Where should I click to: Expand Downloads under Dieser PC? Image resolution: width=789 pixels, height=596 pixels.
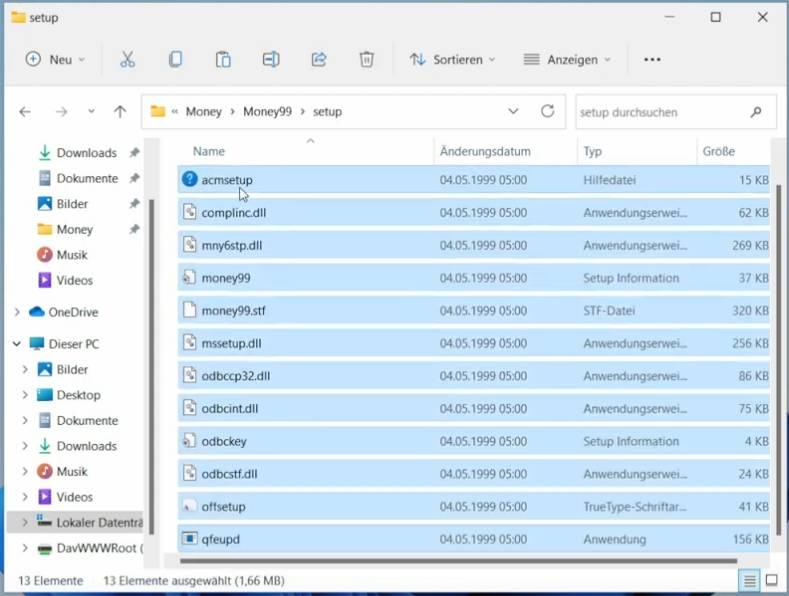coord(25,446)
